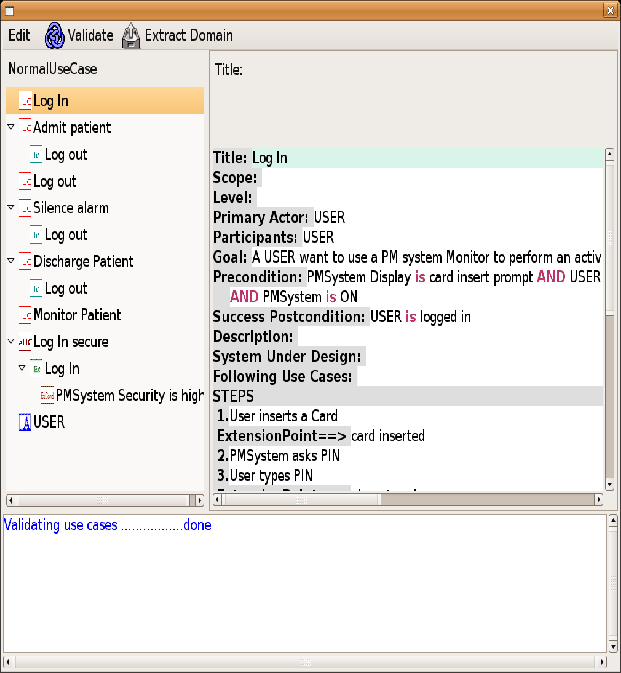Screen dimensions: 621x673
Task: Collapse the Discharge Patient tree node
Action: coord(11,261)
